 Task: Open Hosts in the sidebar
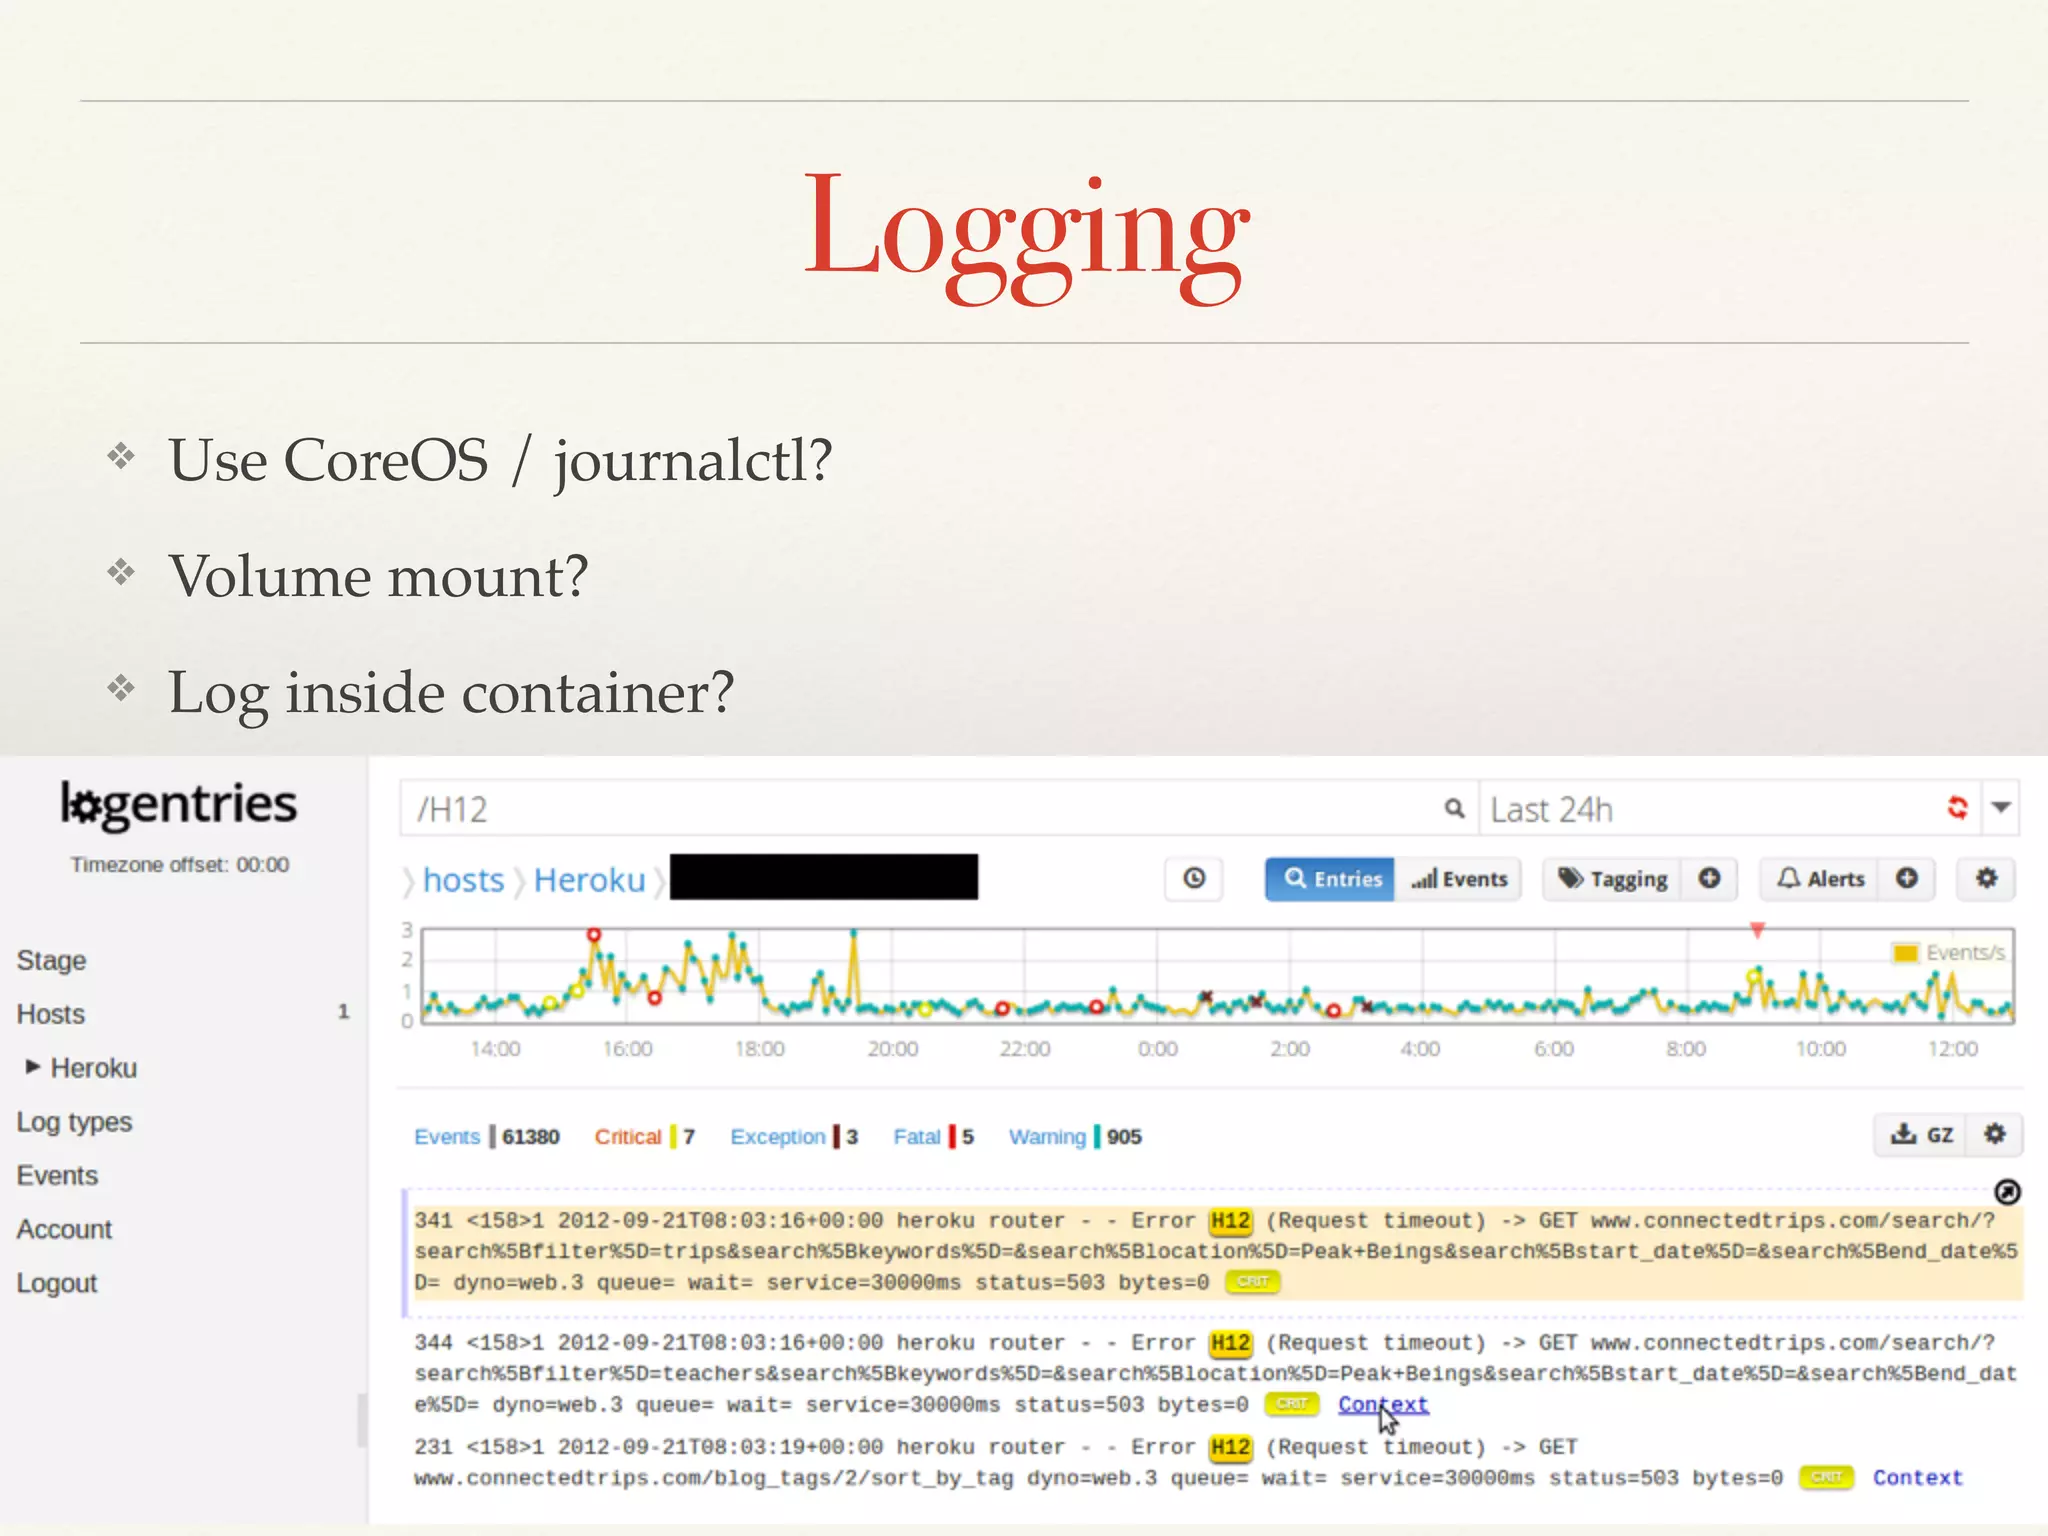(x=50, y=1014)
